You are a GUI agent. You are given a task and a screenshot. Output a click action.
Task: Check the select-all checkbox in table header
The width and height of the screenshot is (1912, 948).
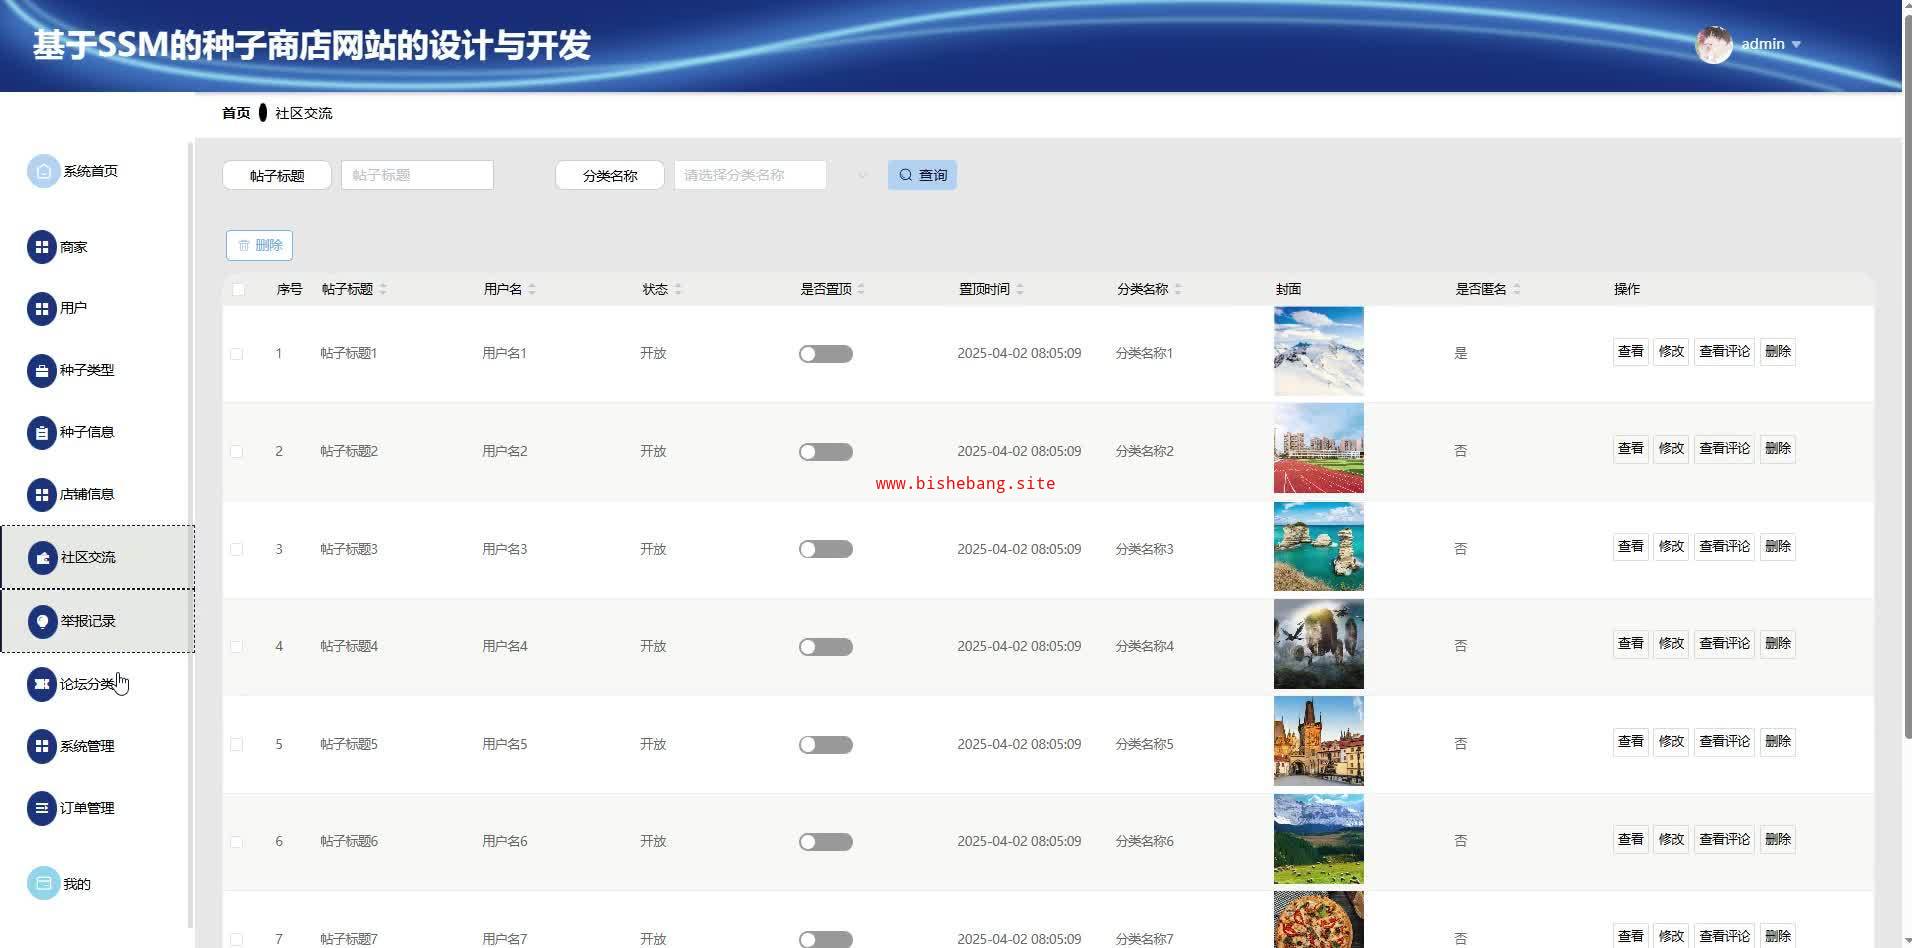pyautogui.click(x=238, y=290)
